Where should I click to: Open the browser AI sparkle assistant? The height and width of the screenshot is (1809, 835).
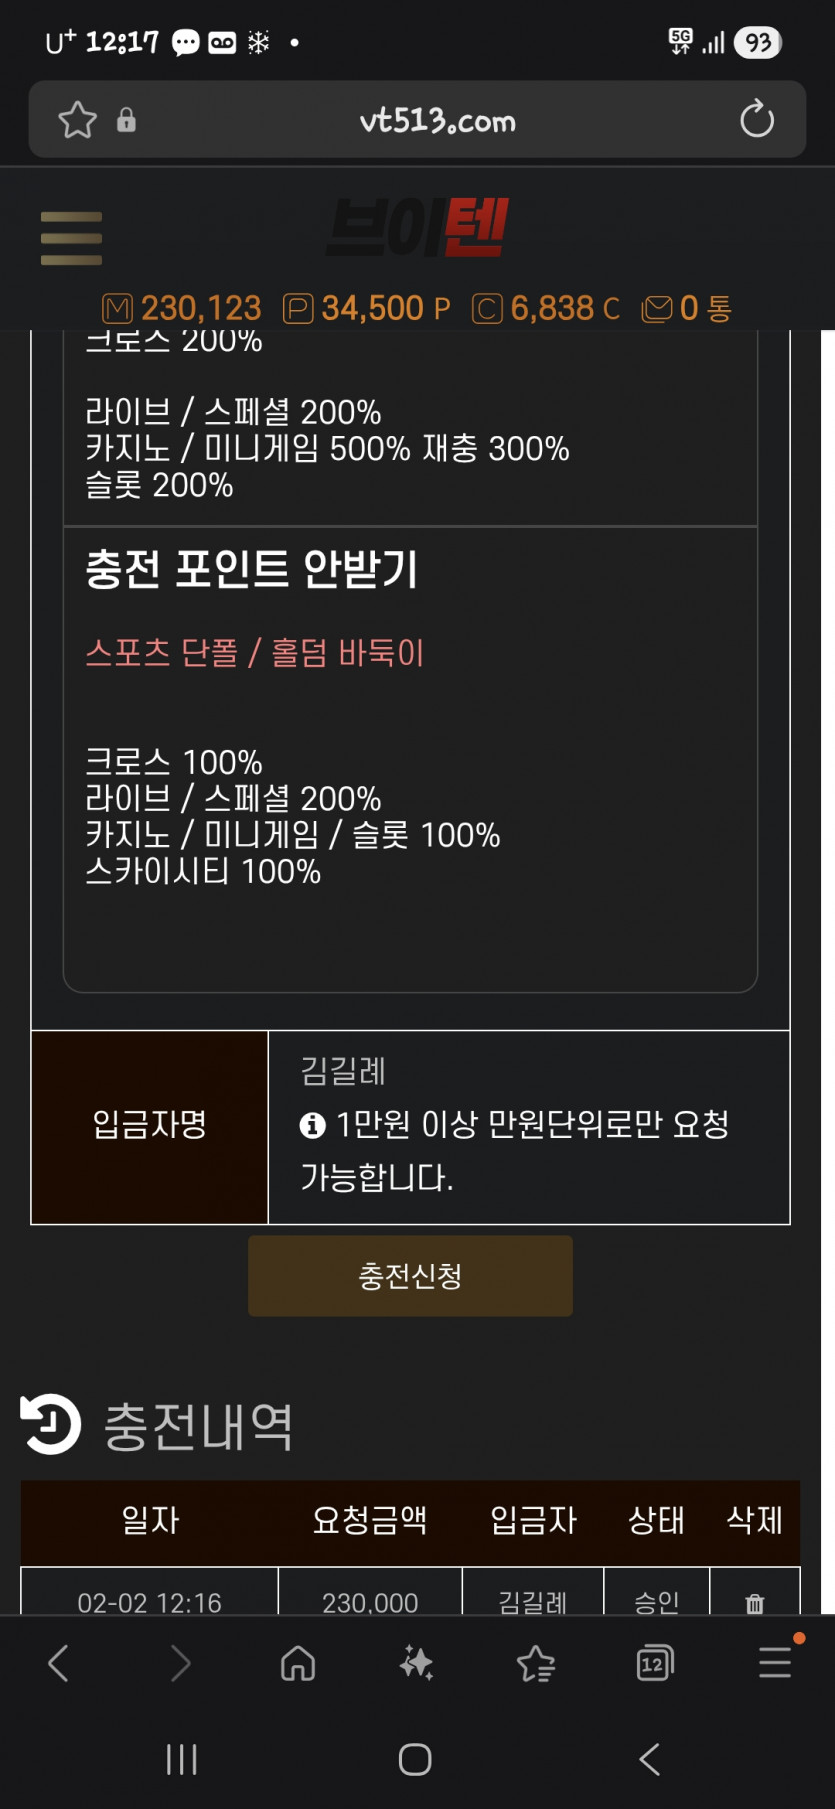(x=416, y=1664)
